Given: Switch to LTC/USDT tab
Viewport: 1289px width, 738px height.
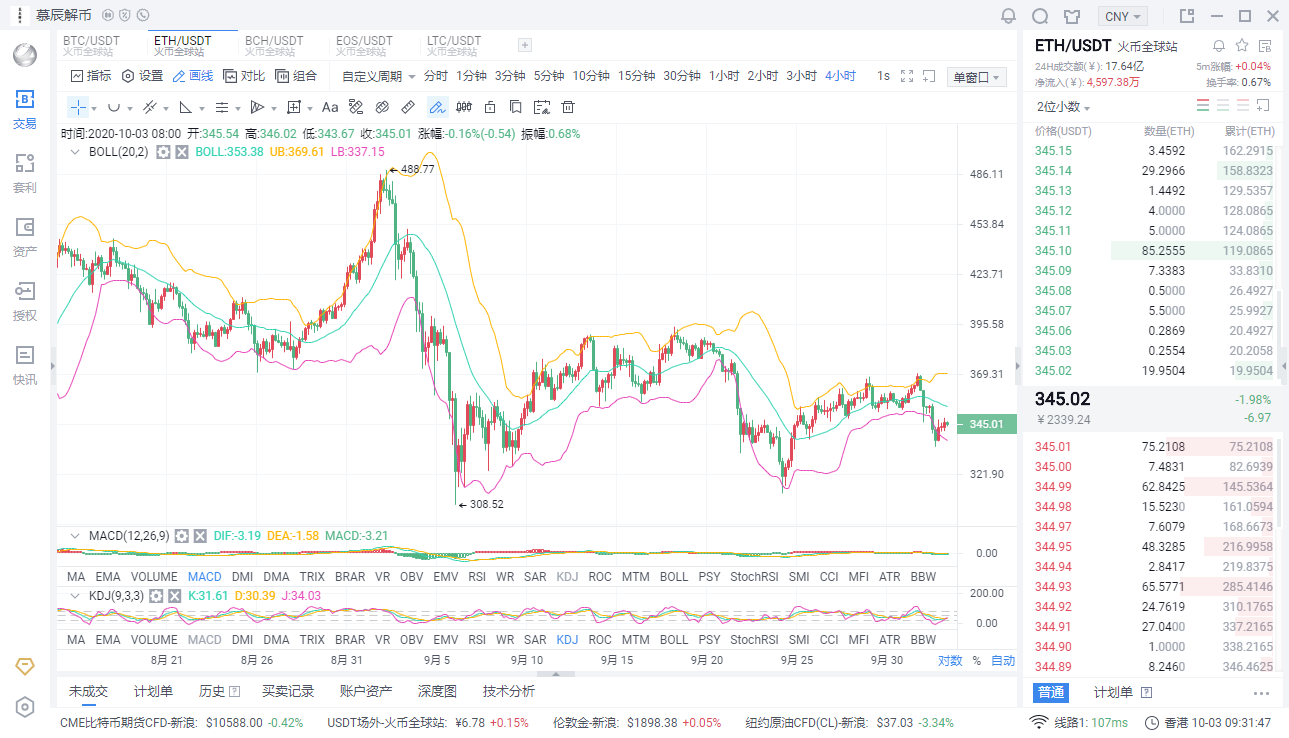Looking at the screenshot, I should (x=454, y=45).
